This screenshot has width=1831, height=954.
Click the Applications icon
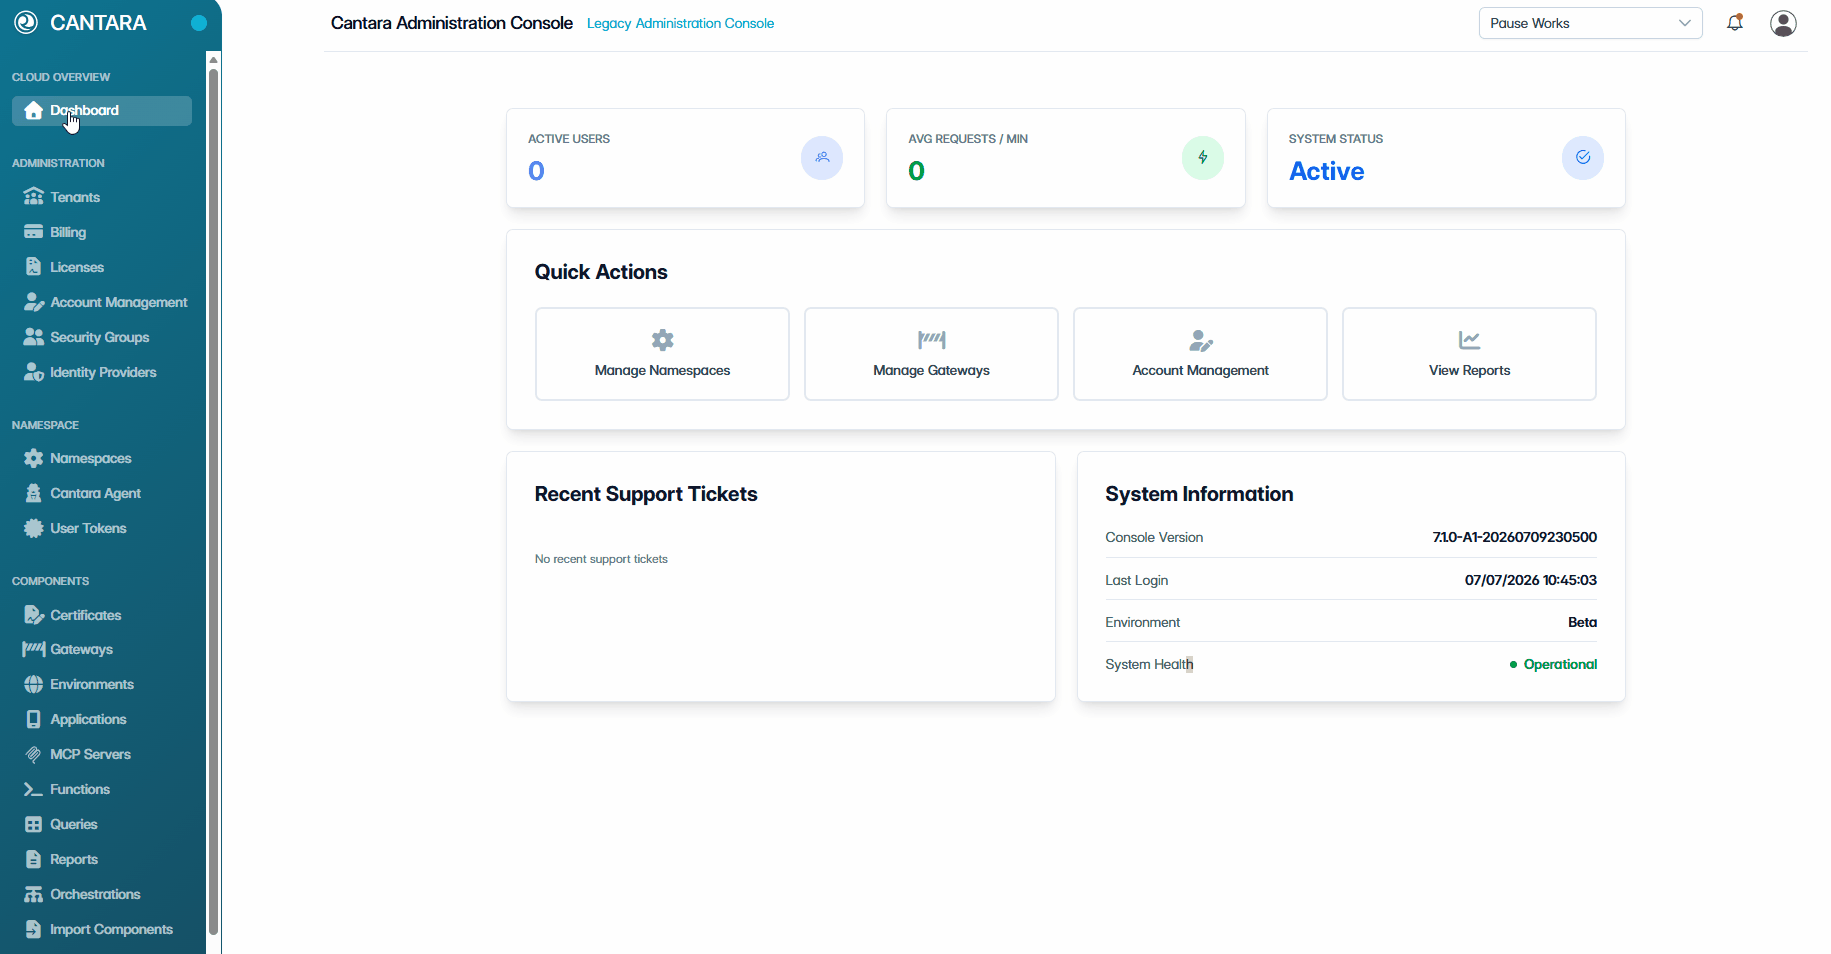[34, 719]
